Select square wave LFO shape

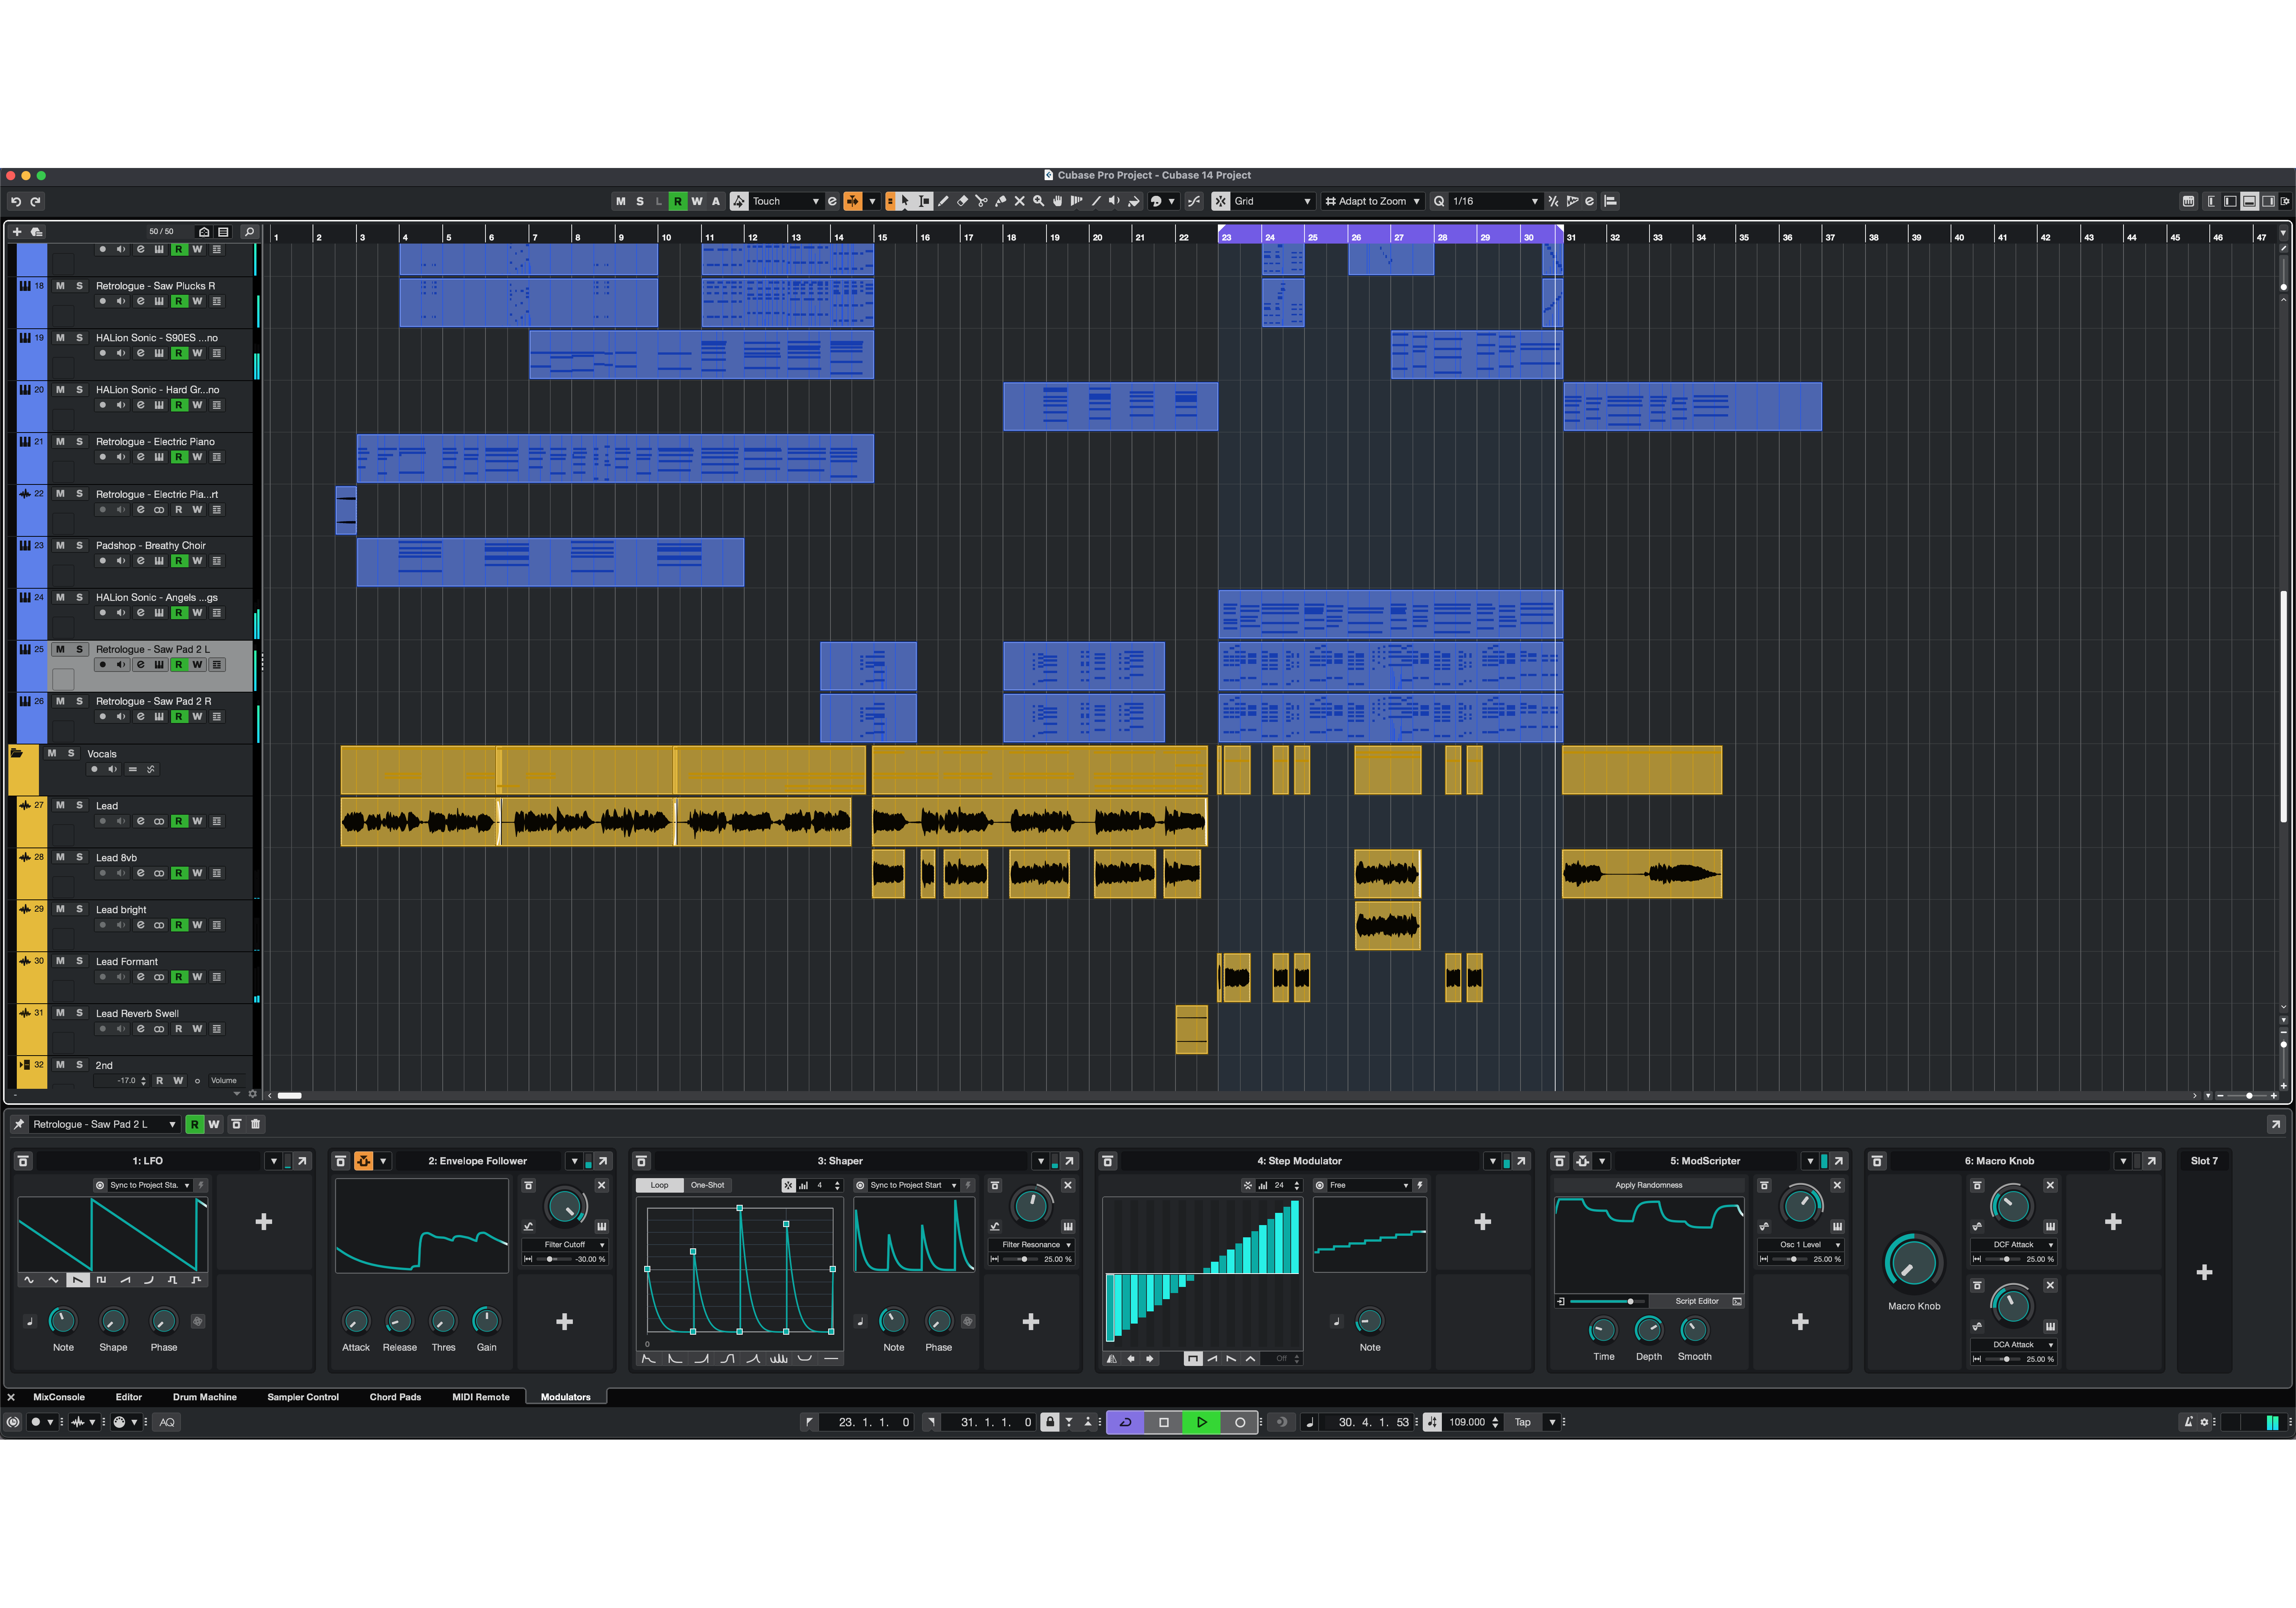(x=101, y=1280)
